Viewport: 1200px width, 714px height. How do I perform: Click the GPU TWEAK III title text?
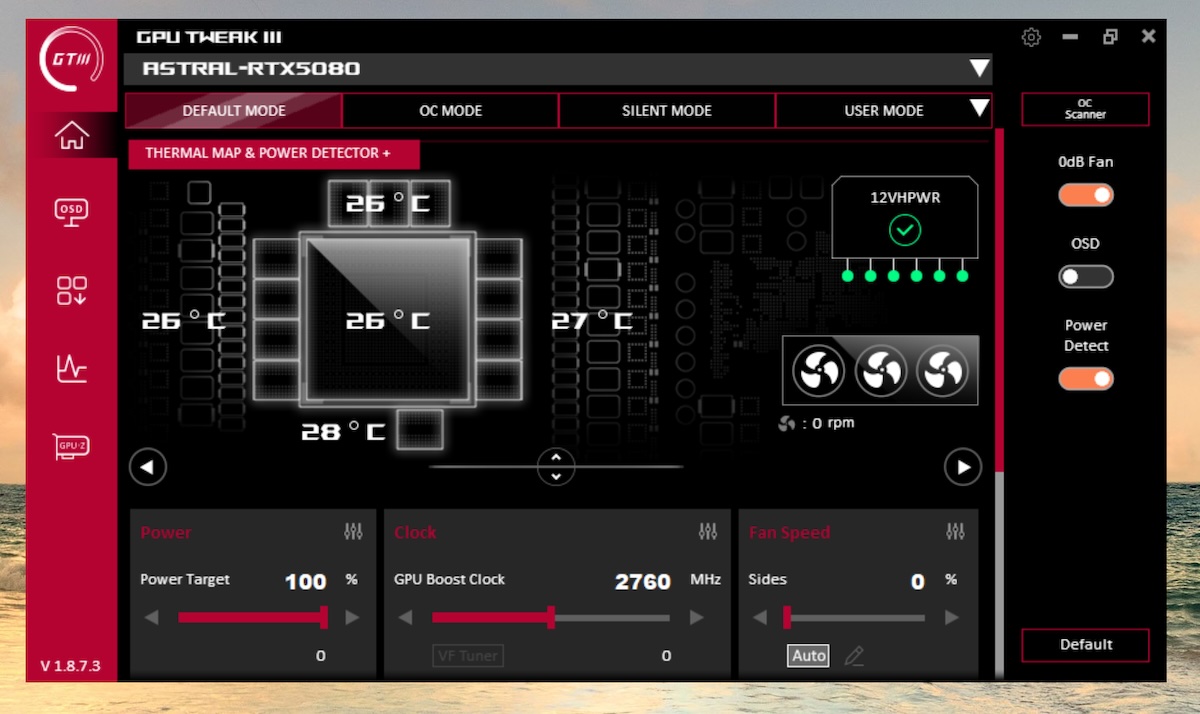(209, 38)
